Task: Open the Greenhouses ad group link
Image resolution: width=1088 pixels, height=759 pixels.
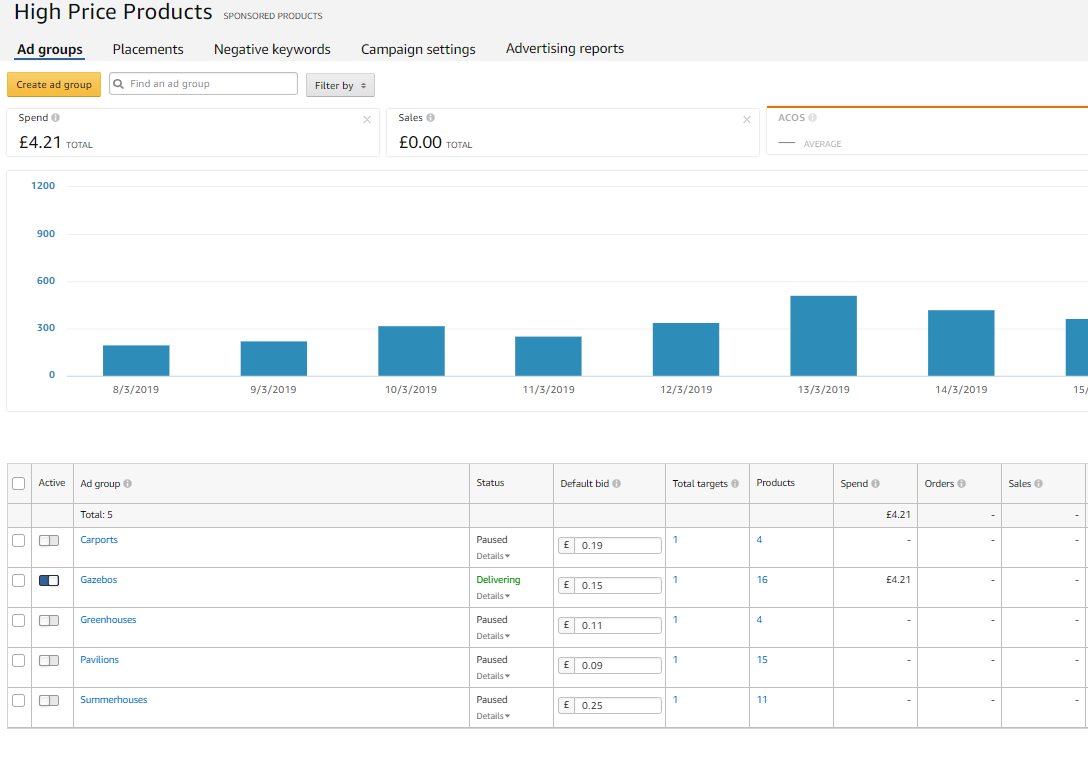Action: 108,620
